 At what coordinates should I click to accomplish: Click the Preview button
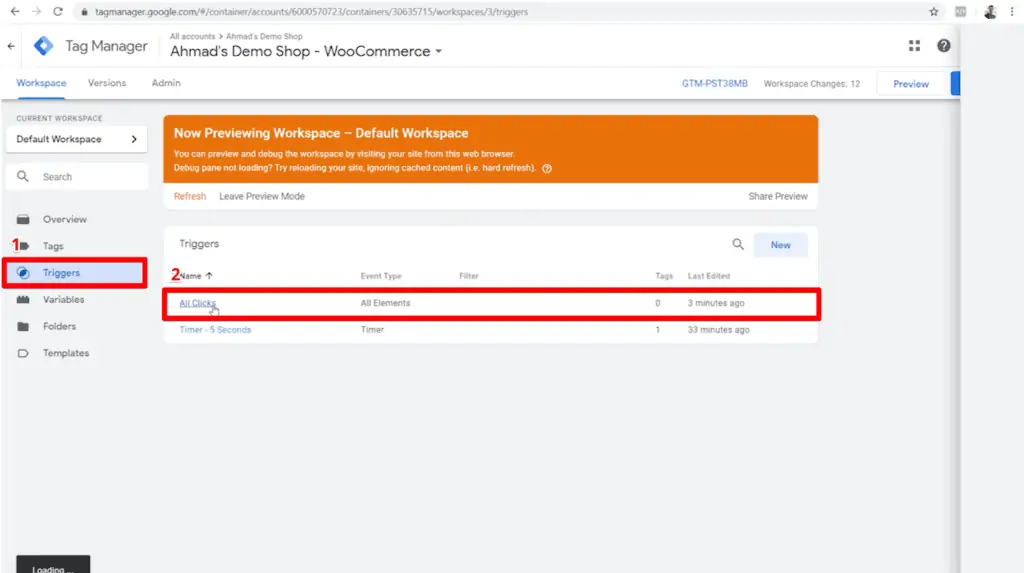coord(911,84)
